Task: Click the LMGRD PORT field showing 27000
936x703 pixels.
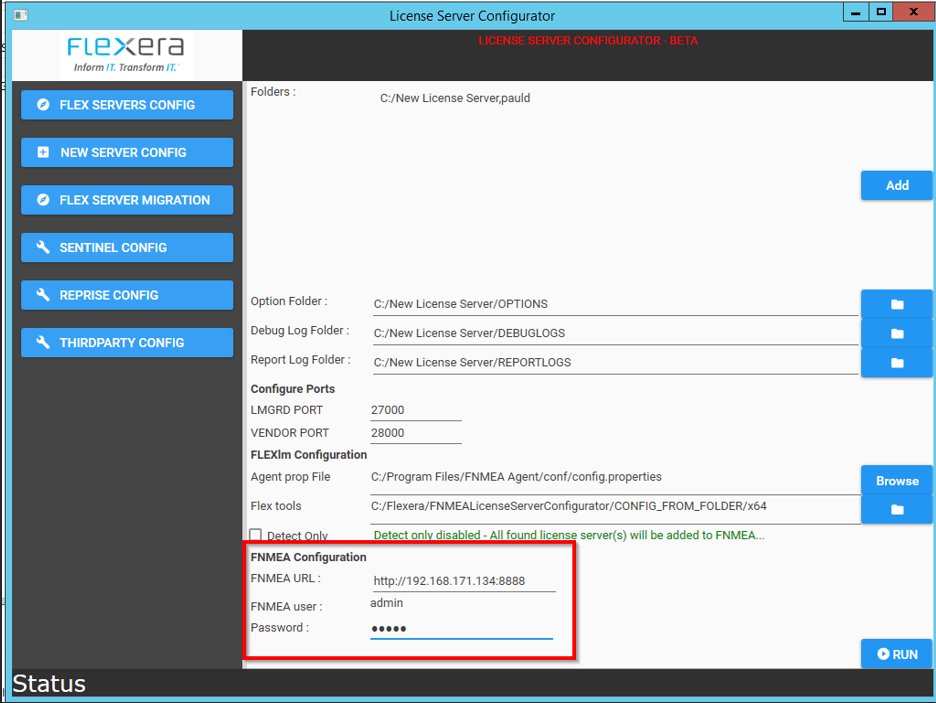Action: point(415,411)
